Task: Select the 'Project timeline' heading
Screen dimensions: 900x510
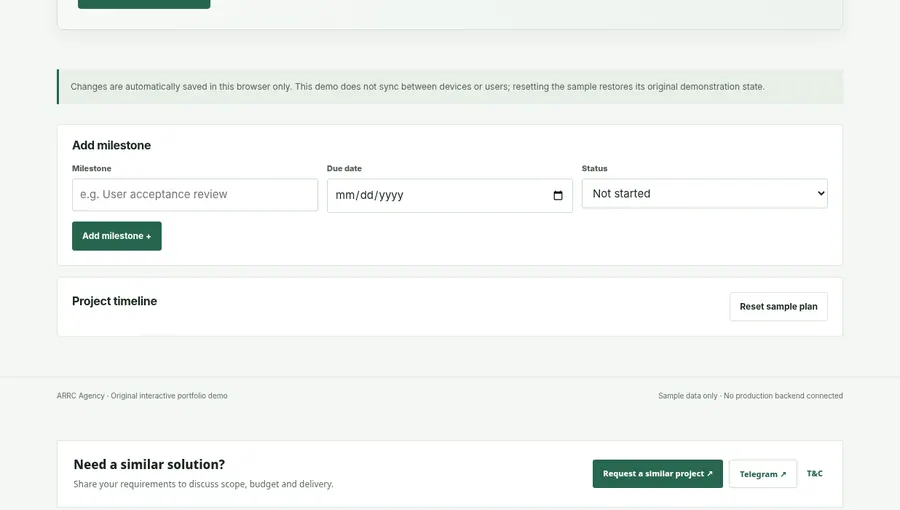Action: tap(114, 301)
